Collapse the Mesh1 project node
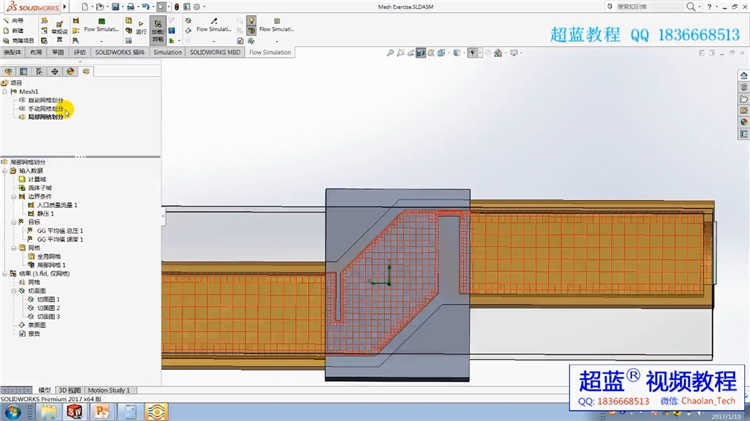The height and width of the screenshot is (421, 750). pos(5,91)
